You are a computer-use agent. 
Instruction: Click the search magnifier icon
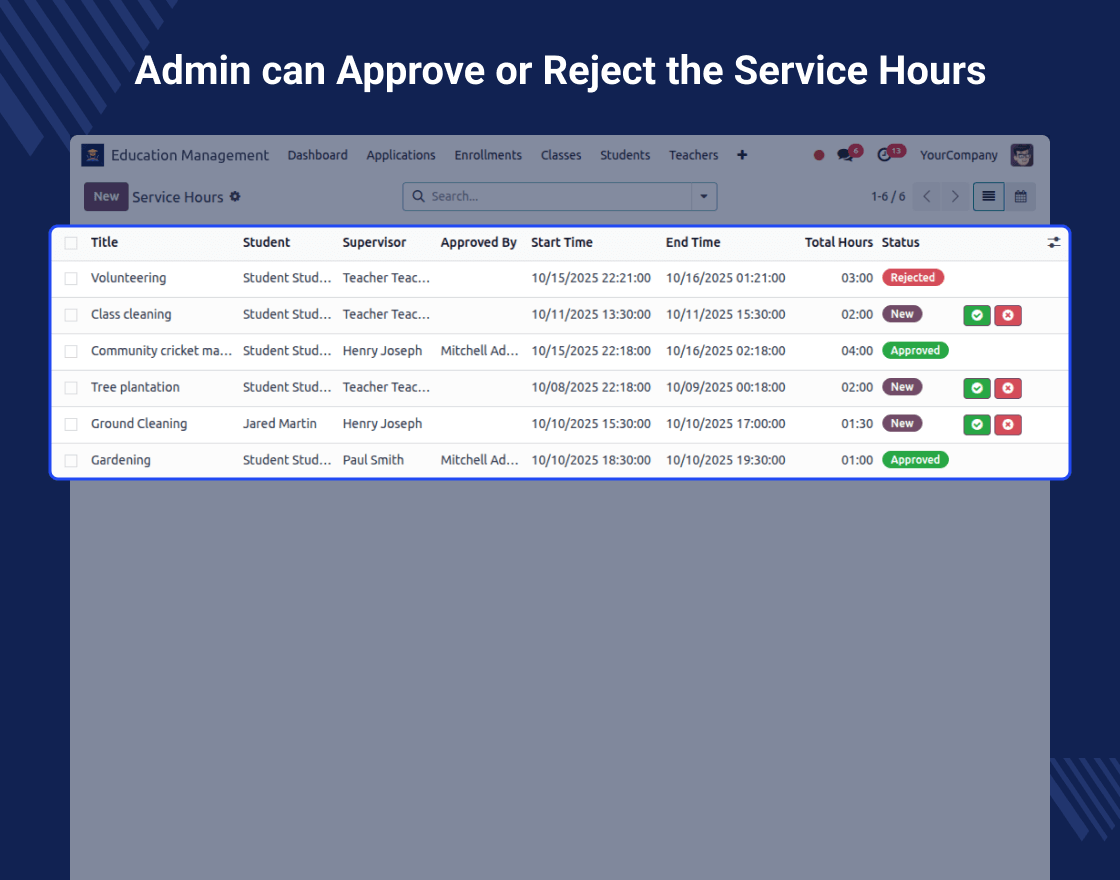click(419, 196)
